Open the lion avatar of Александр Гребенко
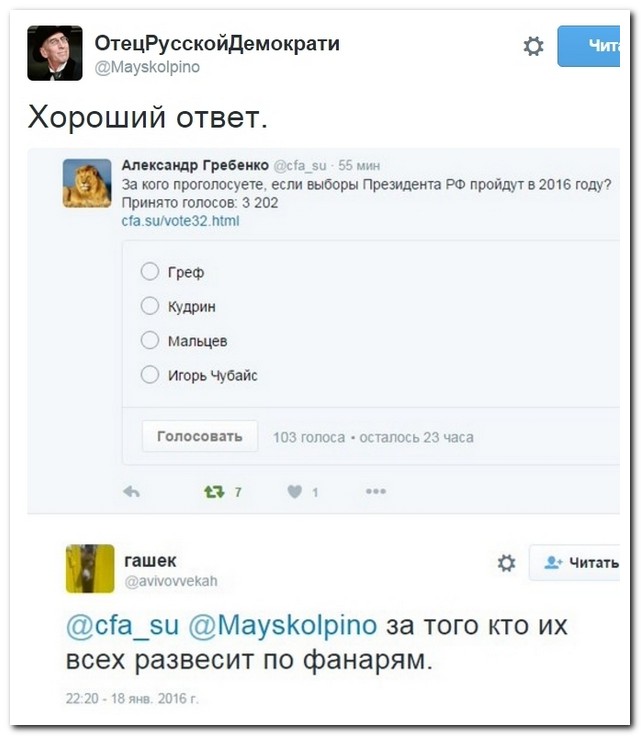This screenshot has height=736, width=641. (87, 184)
